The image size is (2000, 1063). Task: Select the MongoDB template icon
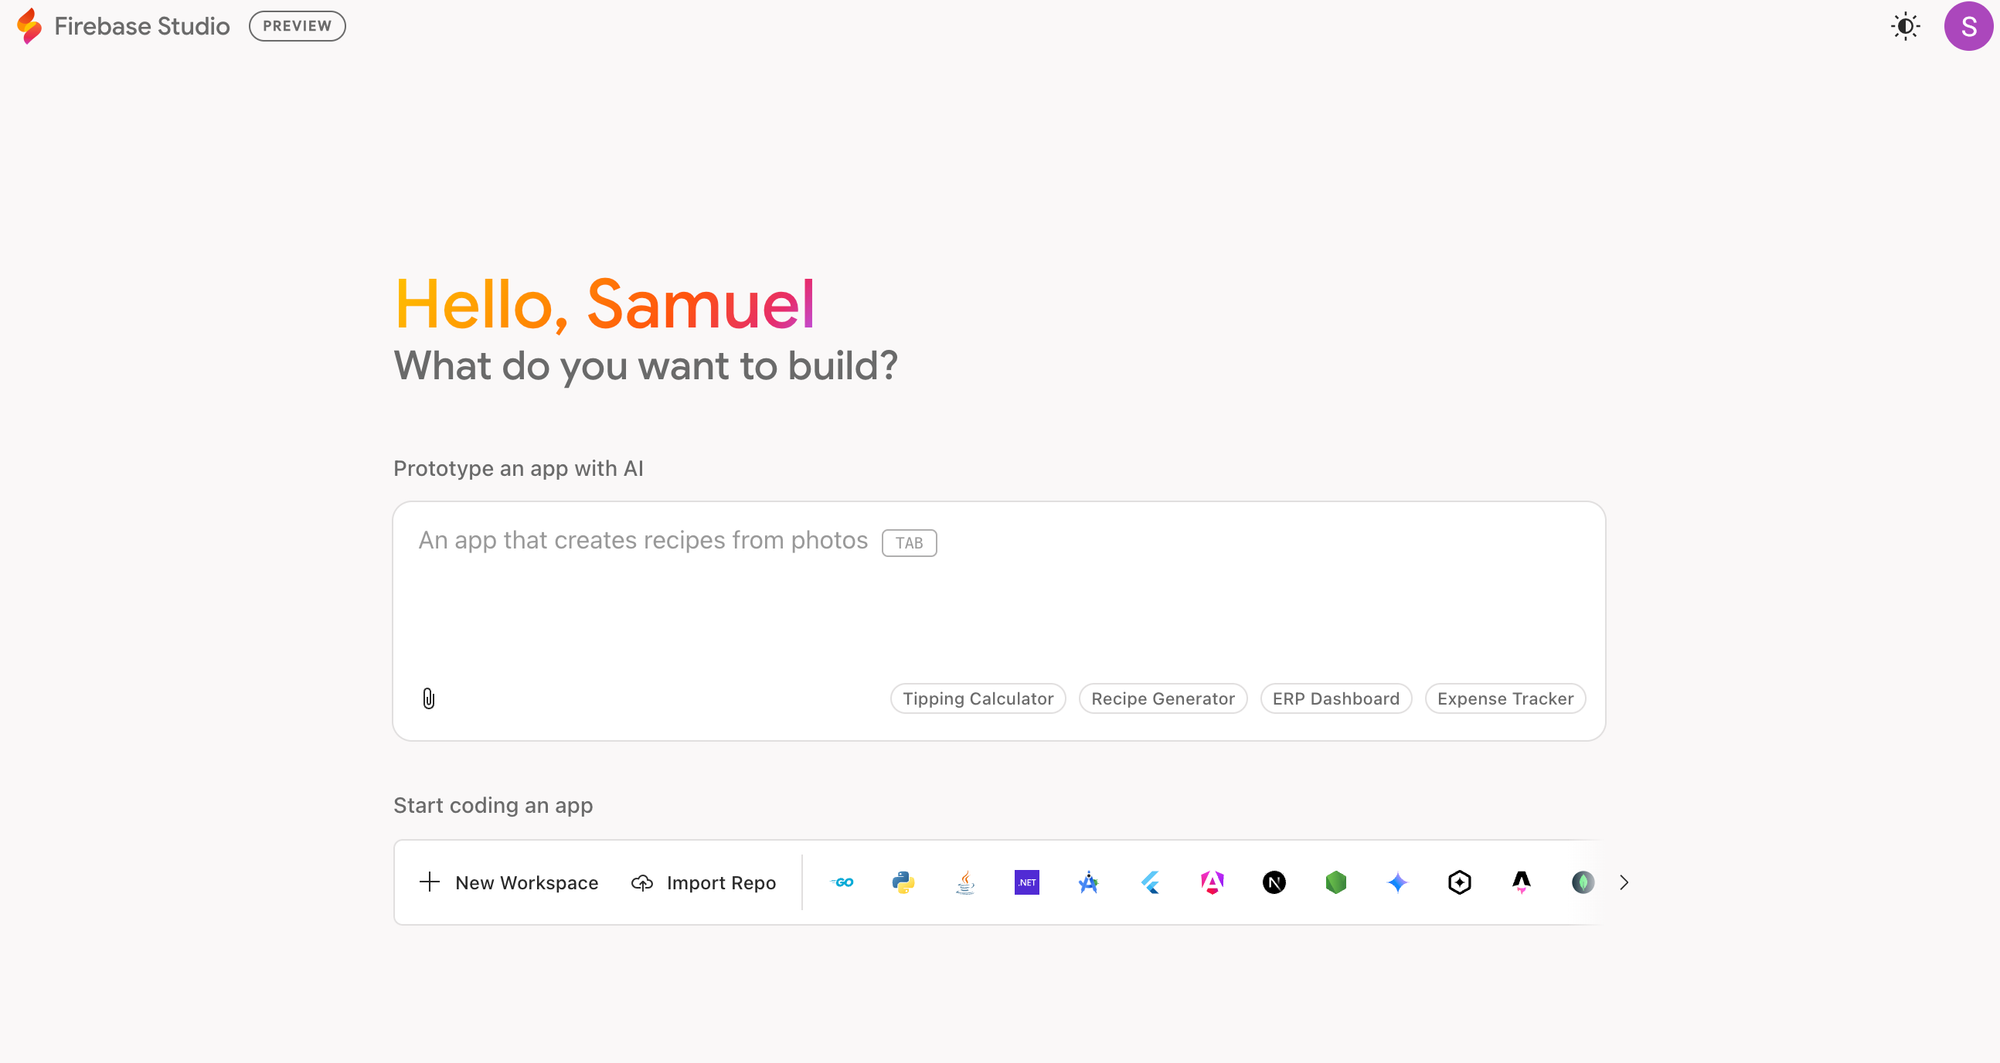[1581, 882]
